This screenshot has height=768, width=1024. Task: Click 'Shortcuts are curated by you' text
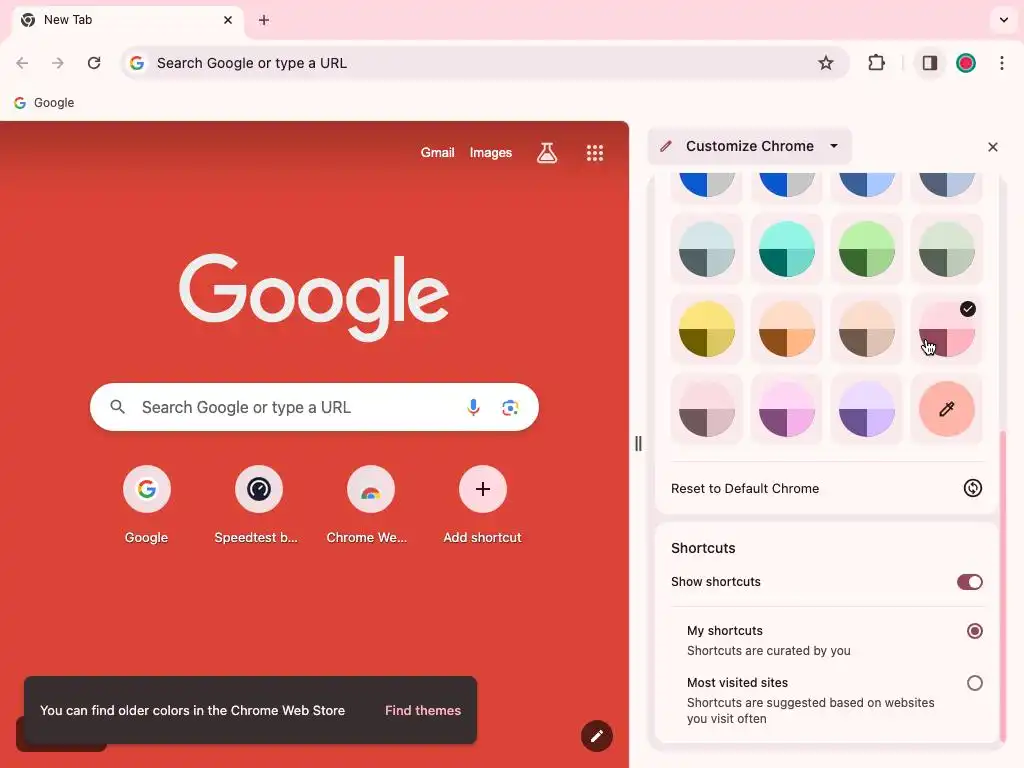point(769,650)
